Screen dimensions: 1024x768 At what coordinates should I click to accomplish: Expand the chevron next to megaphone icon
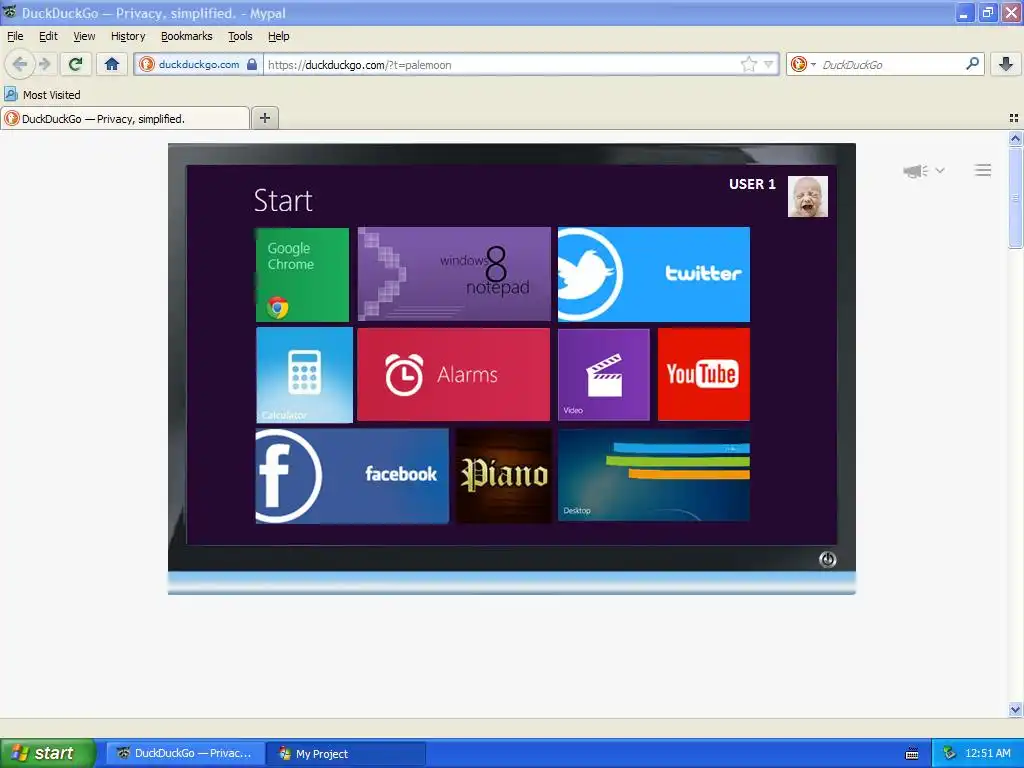coord(940,170)
